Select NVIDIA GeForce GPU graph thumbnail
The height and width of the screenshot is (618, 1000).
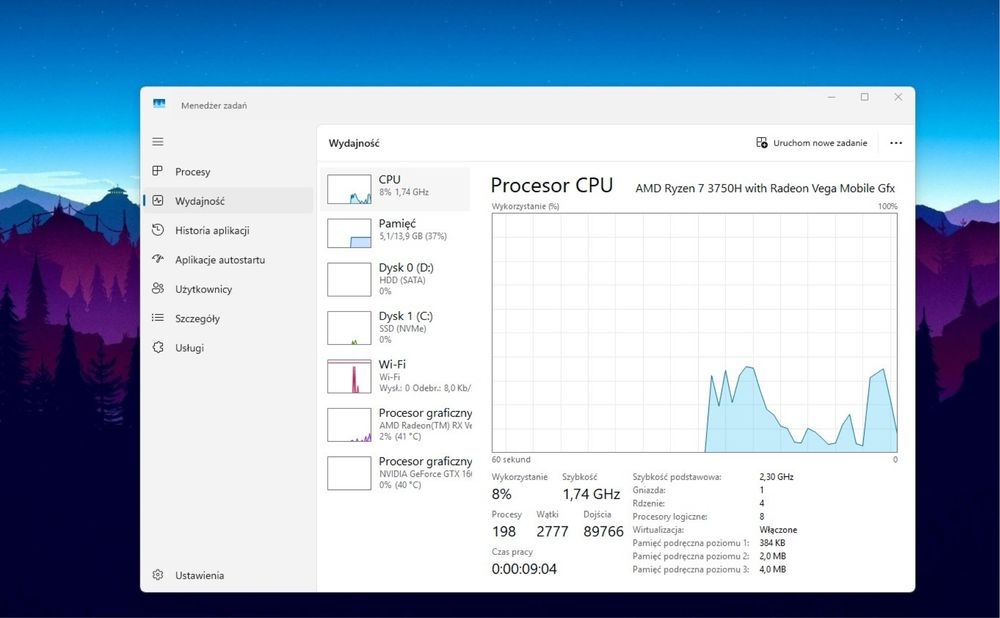[349, 473]
